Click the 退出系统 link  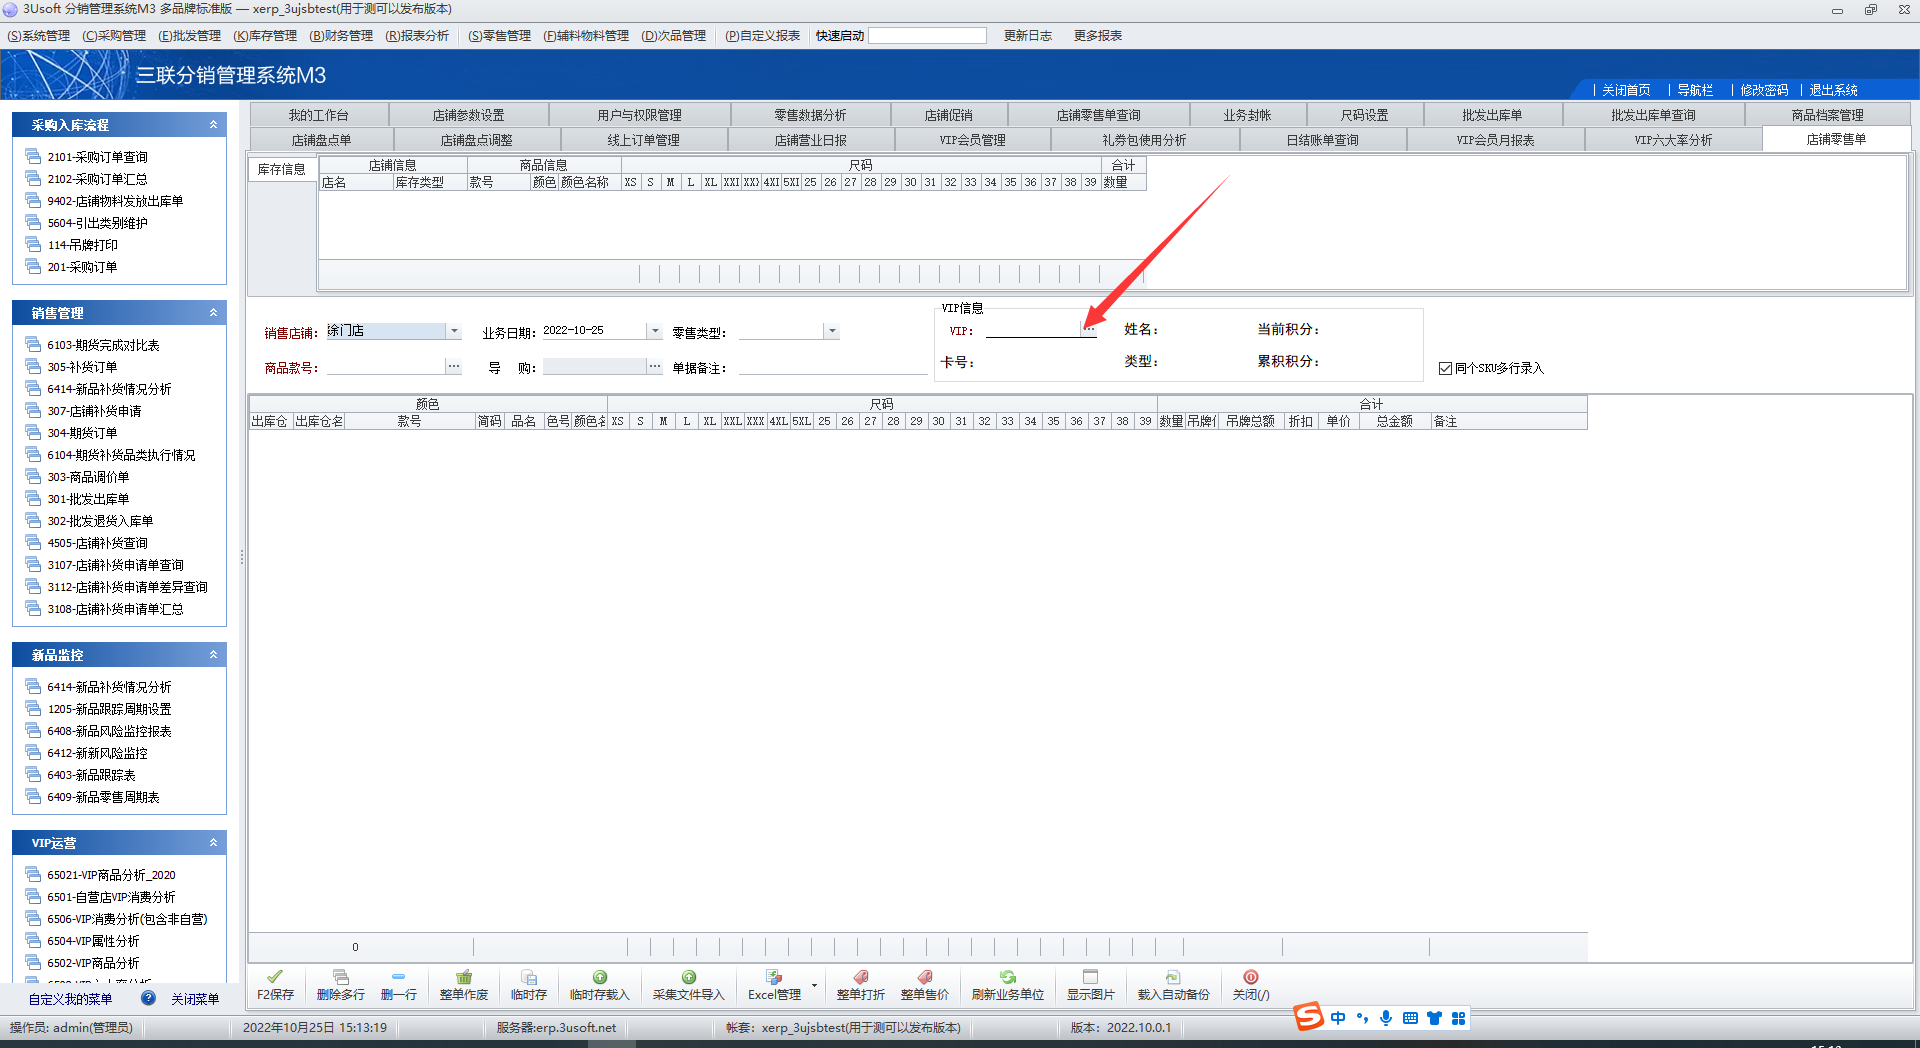click(1833, 90)
